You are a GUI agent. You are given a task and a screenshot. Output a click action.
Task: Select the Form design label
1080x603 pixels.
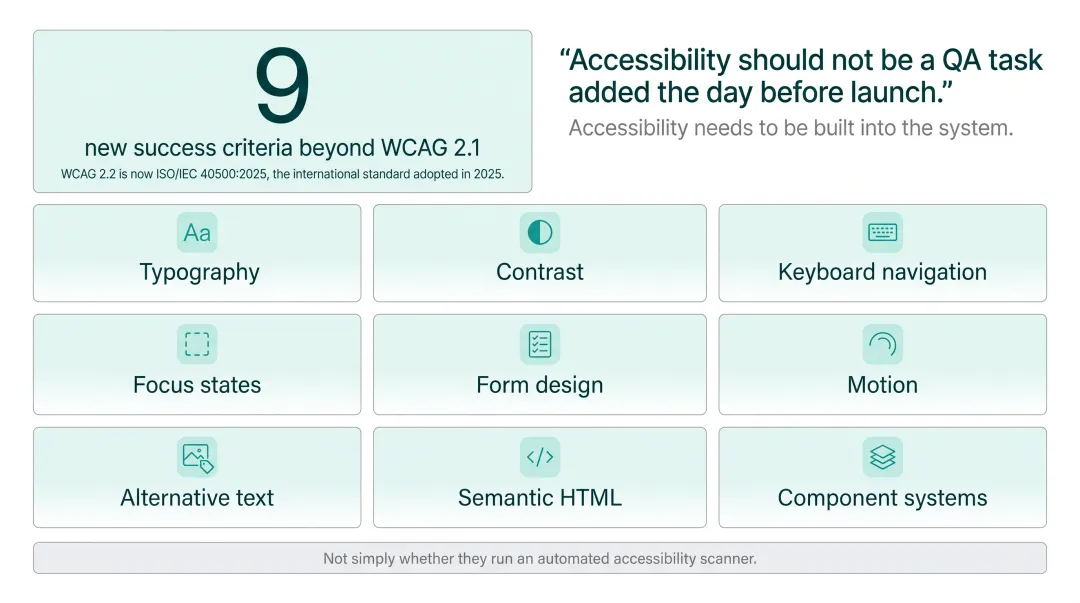point(540,385)
